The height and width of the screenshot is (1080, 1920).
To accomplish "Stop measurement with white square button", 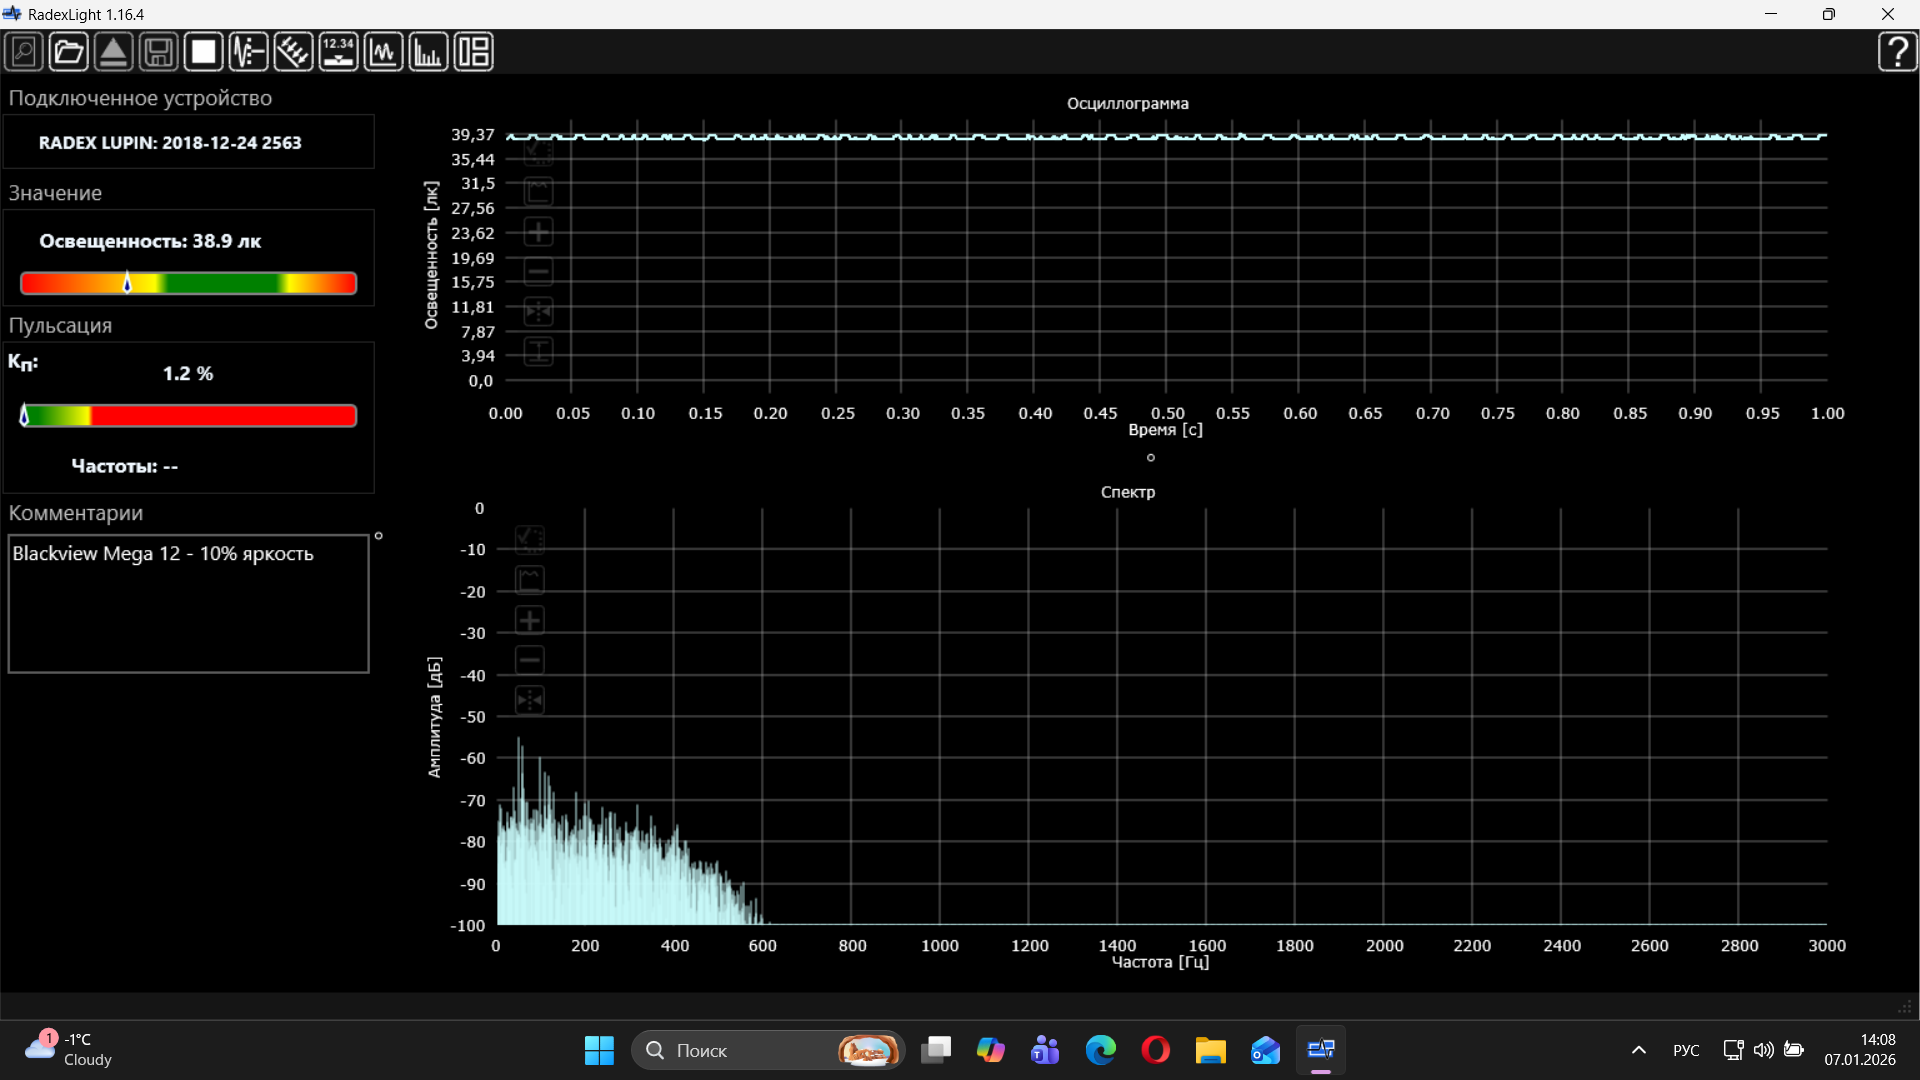I will (x=204, y=52).
